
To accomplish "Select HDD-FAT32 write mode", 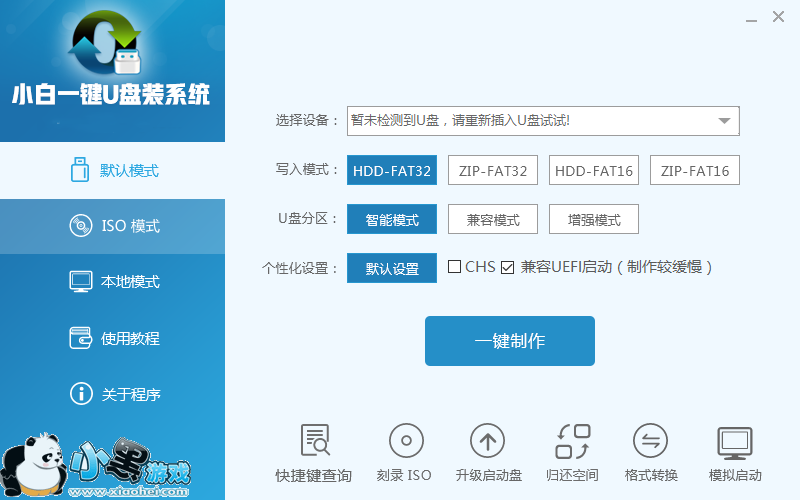I will (x=392, y=170).
